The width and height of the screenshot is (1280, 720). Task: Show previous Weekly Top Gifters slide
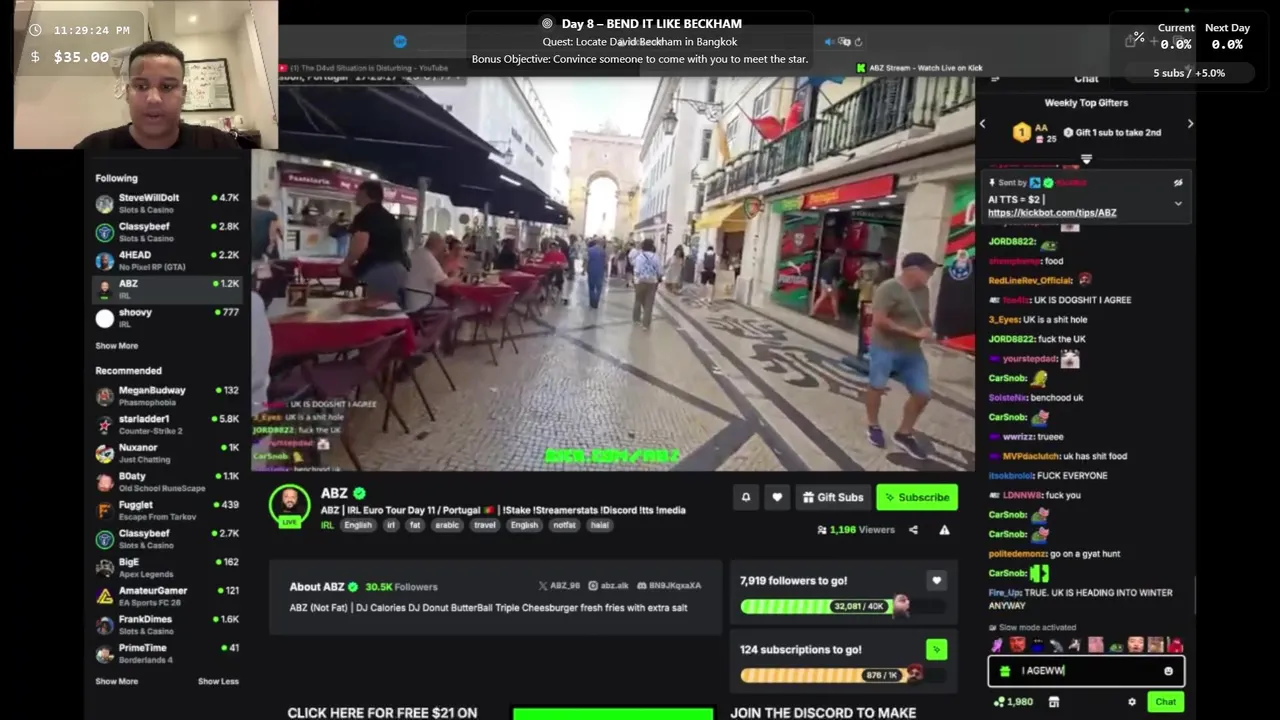(982, 124)
